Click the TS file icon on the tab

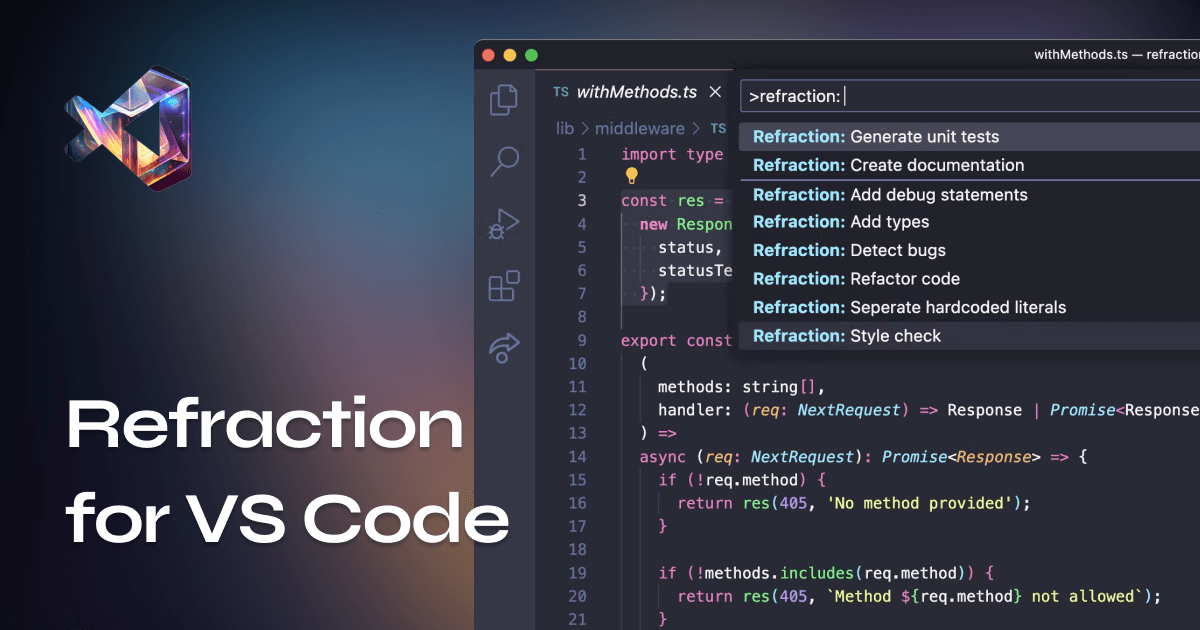(560, 92)
